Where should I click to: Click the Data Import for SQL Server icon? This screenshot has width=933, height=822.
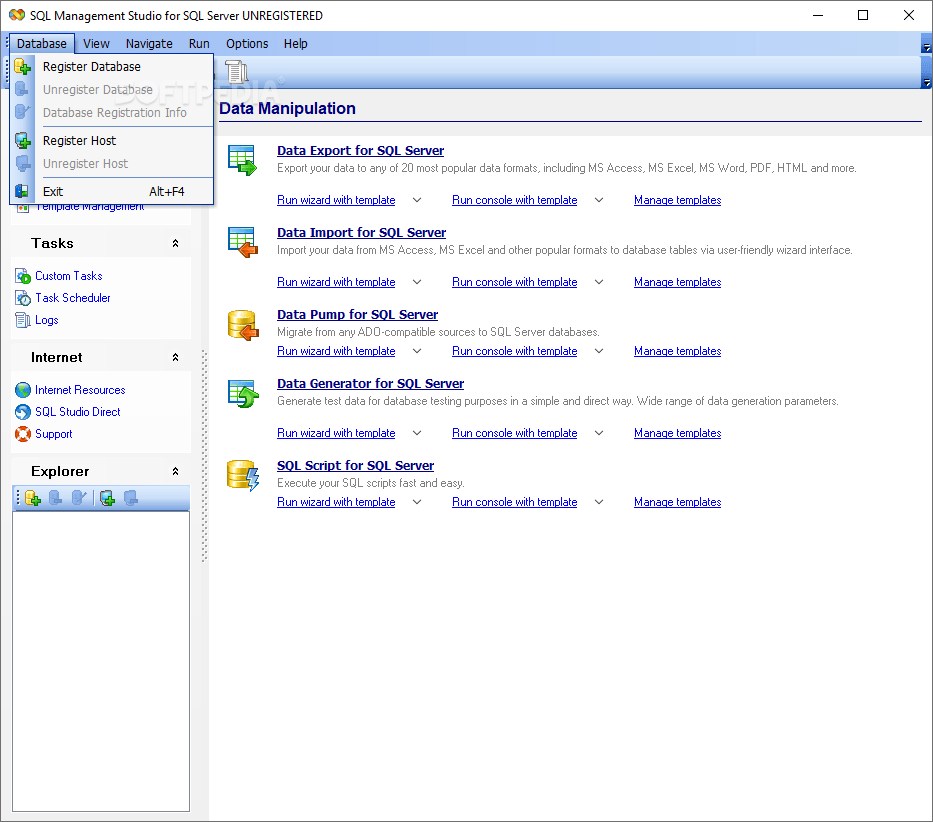click(244, 240)
